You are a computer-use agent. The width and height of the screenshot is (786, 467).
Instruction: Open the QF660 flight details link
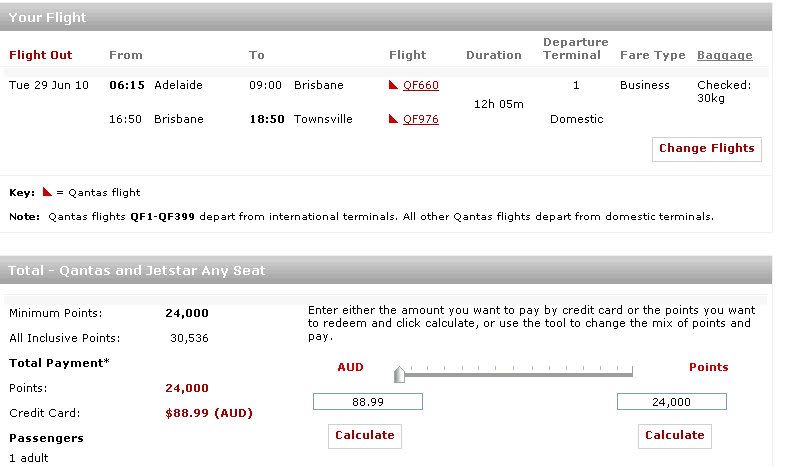[x=421, y=85]
